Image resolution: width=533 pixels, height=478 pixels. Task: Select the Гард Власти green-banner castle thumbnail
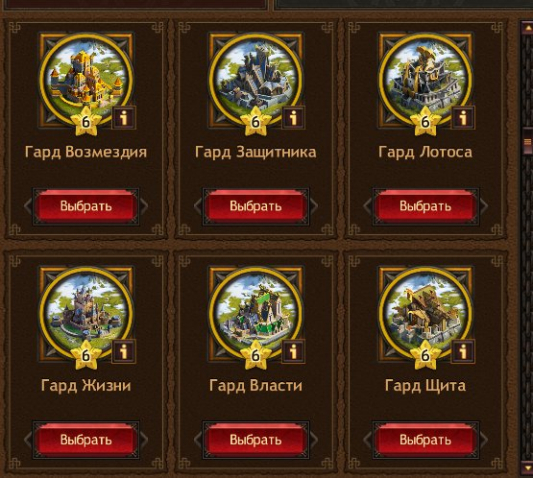pyautogui.click(x=256, y=312)
